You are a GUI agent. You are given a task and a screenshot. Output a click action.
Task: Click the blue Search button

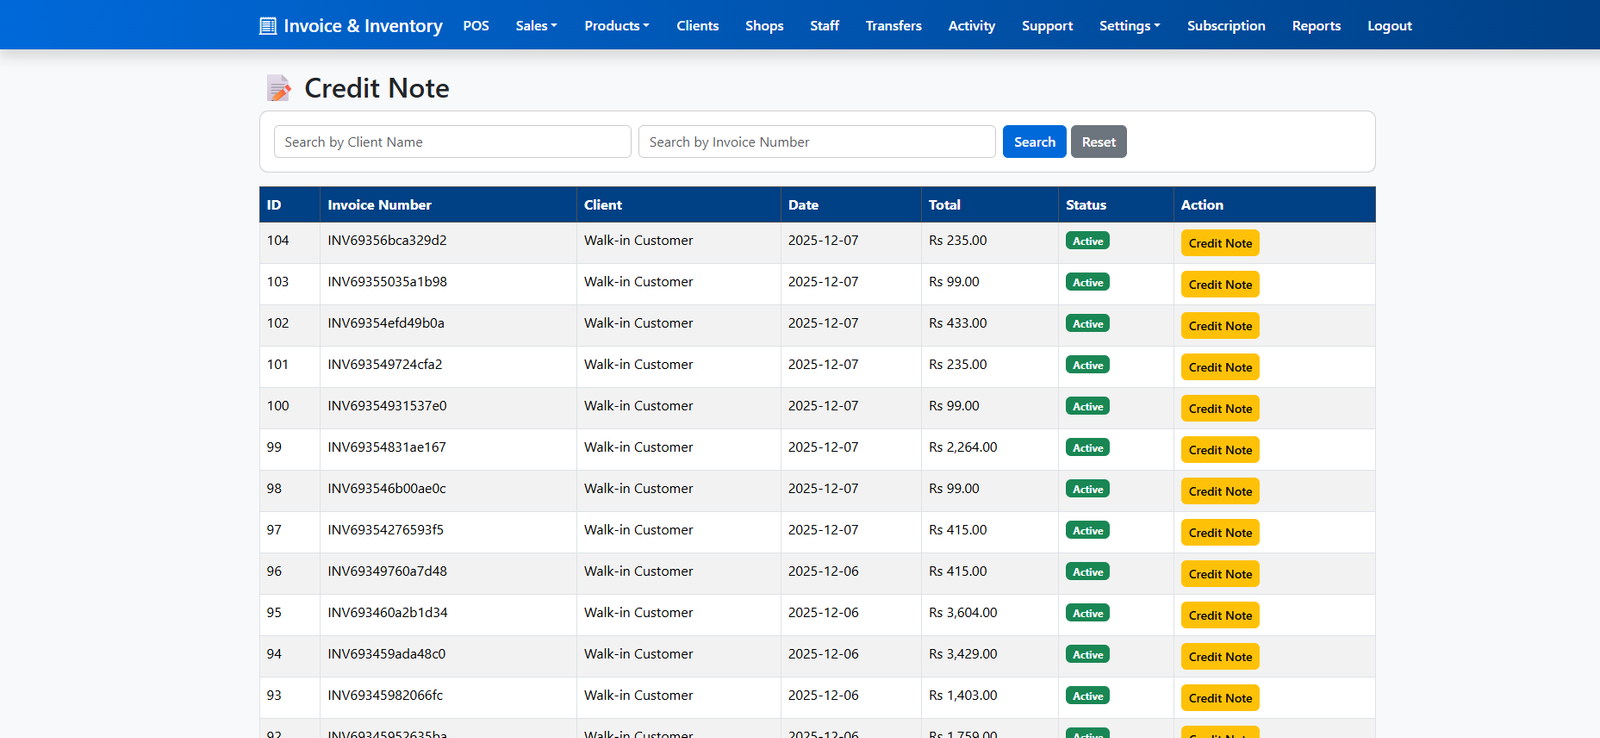click(x=1034, y=142)
